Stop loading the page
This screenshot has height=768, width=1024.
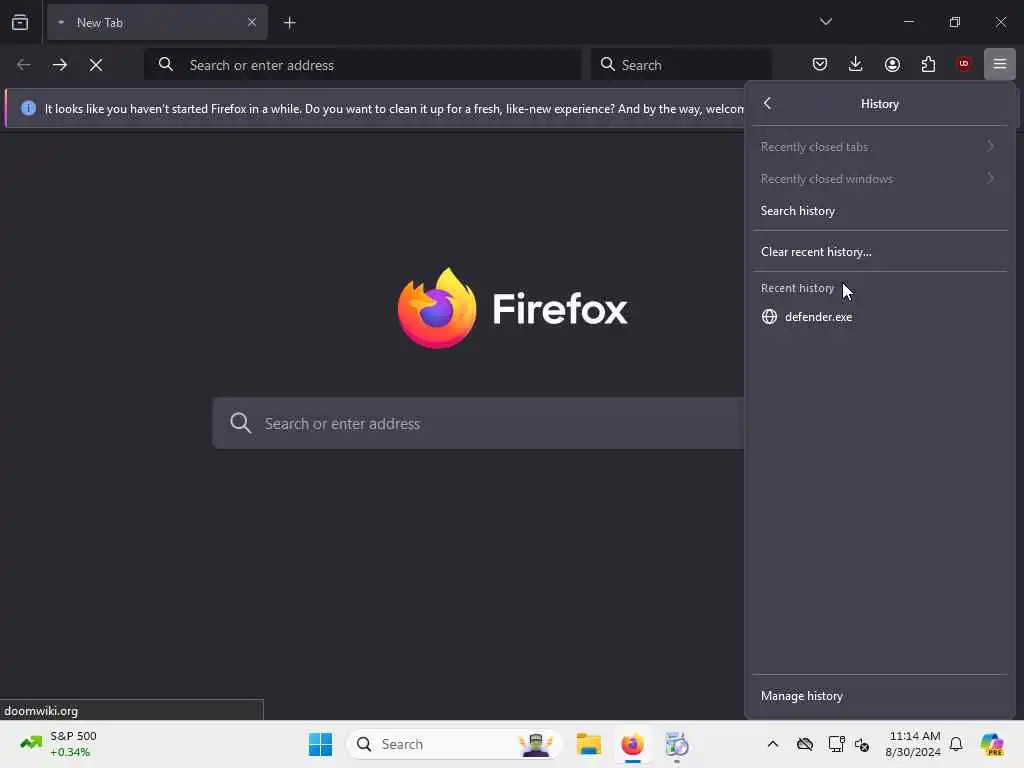click(x=96, y=65)
